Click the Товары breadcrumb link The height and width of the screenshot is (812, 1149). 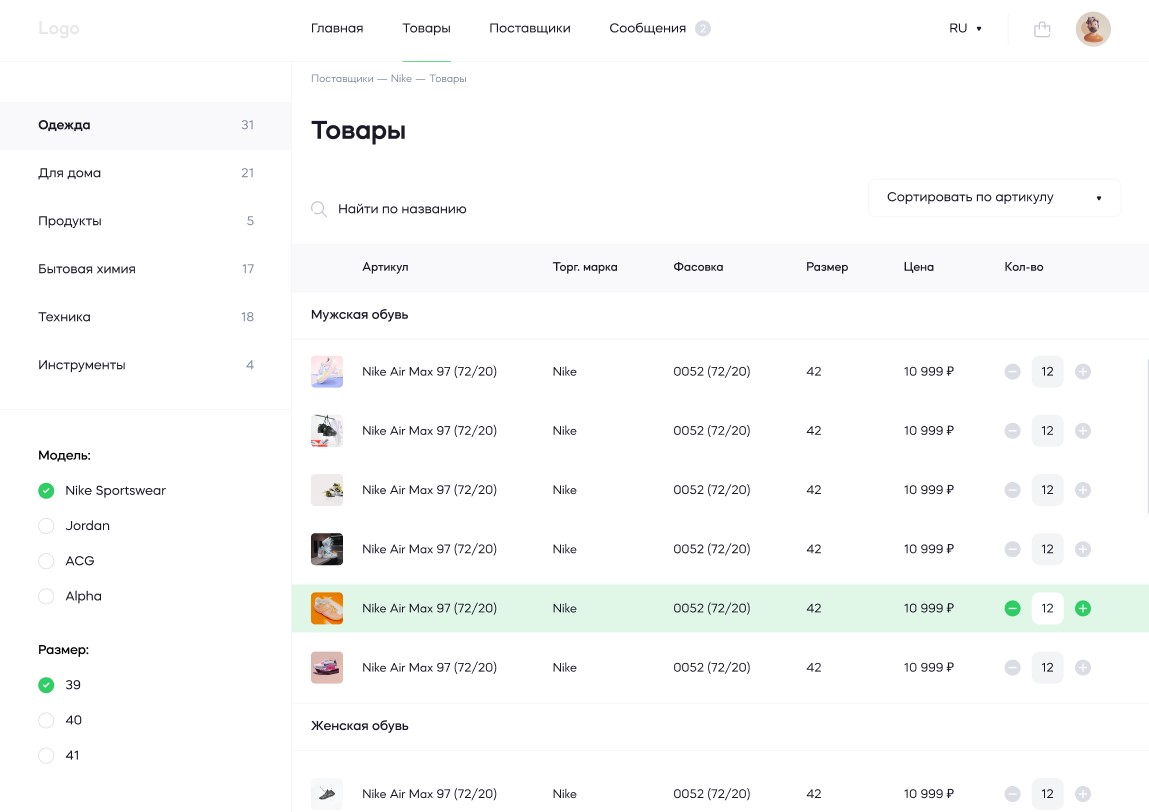448,78
